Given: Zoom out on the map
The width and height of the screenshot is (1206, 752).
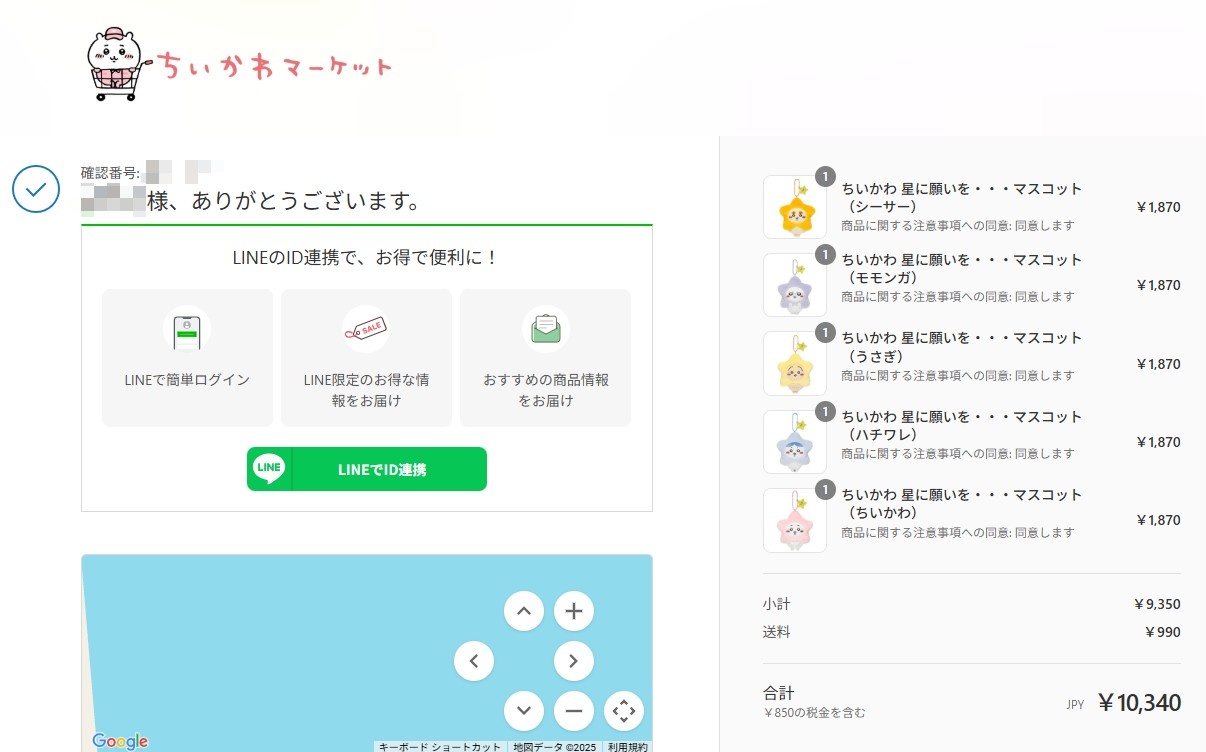Looking at the screenshot, I should 574,711.
